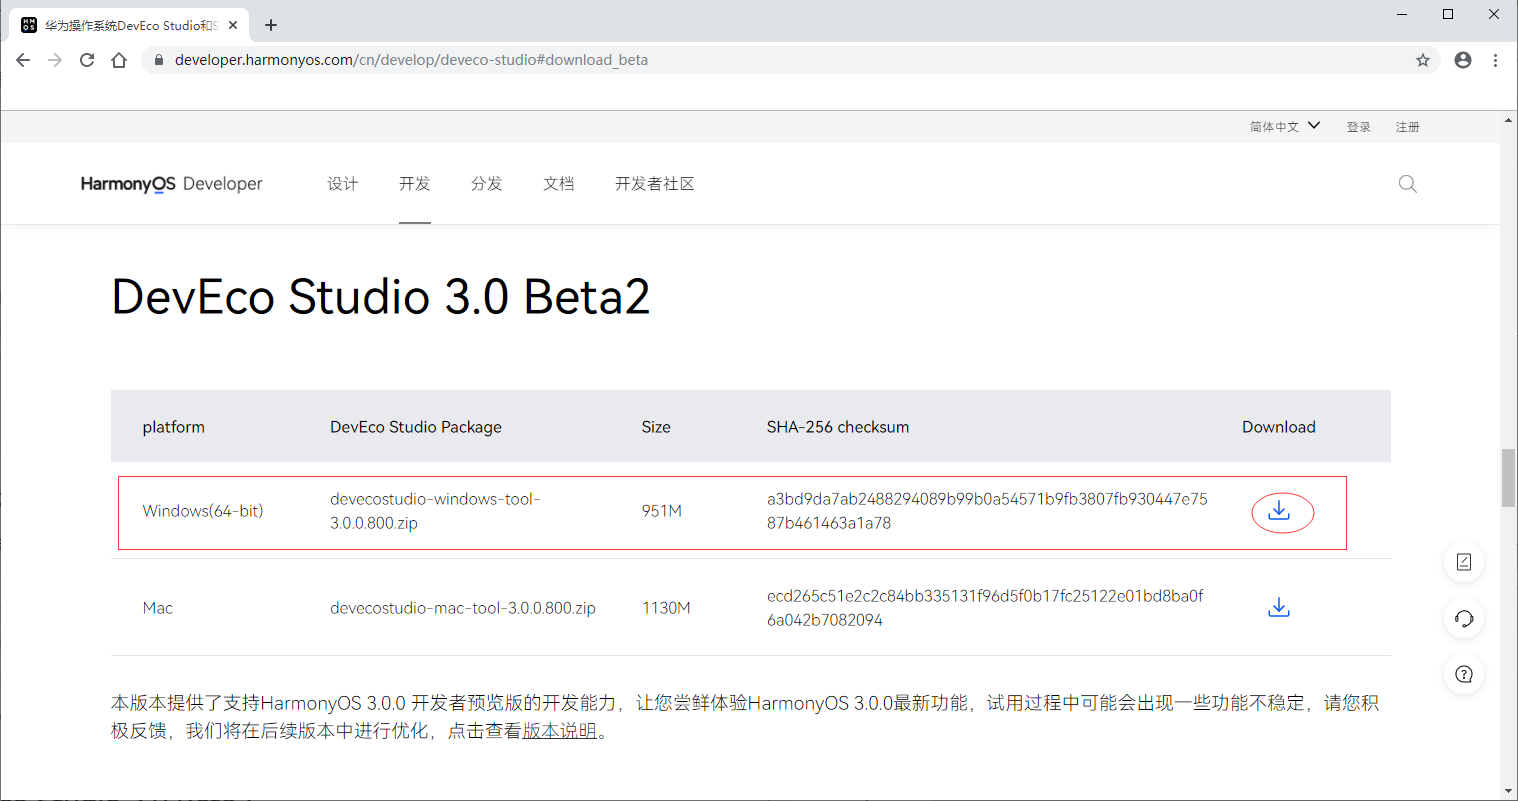Click the 1130M size value

(666, 608)
